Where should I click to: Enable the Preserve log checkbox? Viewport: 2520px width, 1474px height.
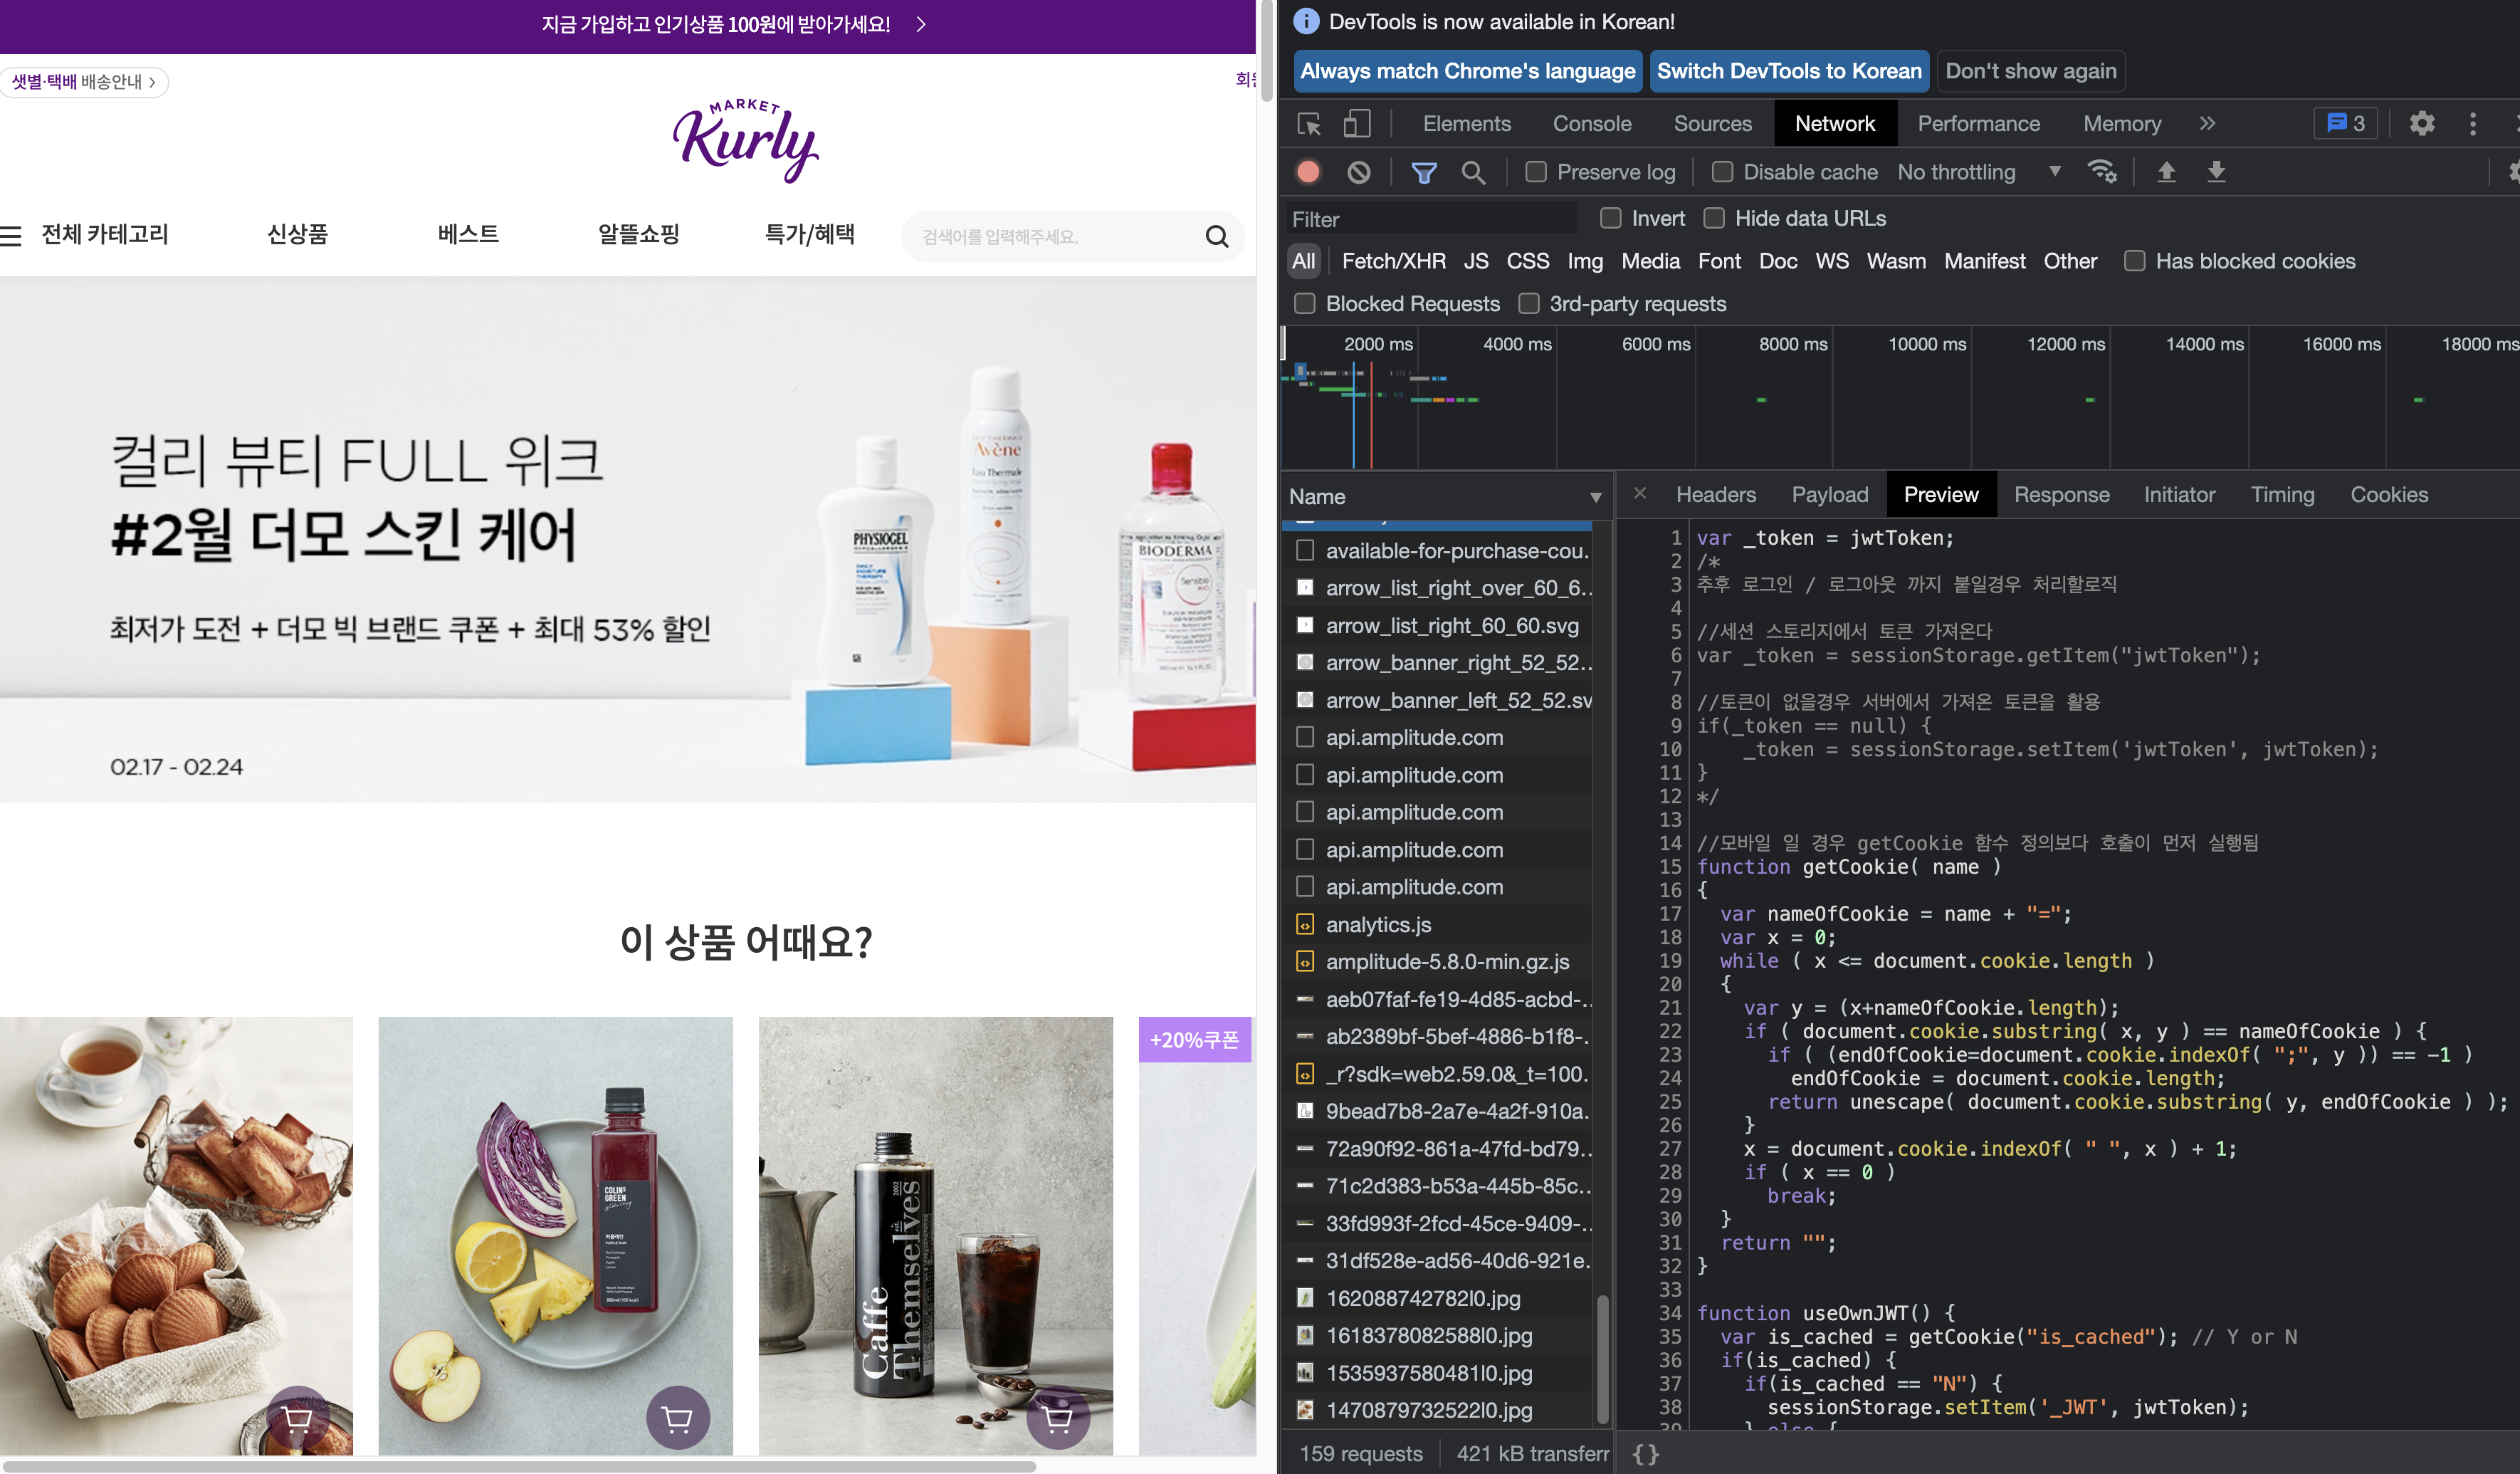tap(1536, 172)
